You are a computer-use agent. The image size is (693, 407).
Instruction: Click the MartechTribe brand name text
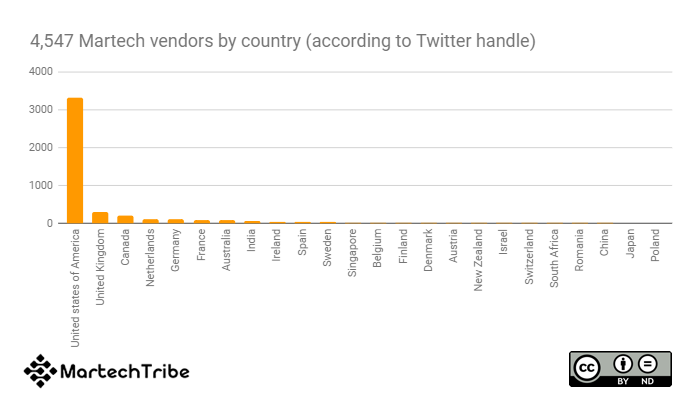[x=124, y=372]
